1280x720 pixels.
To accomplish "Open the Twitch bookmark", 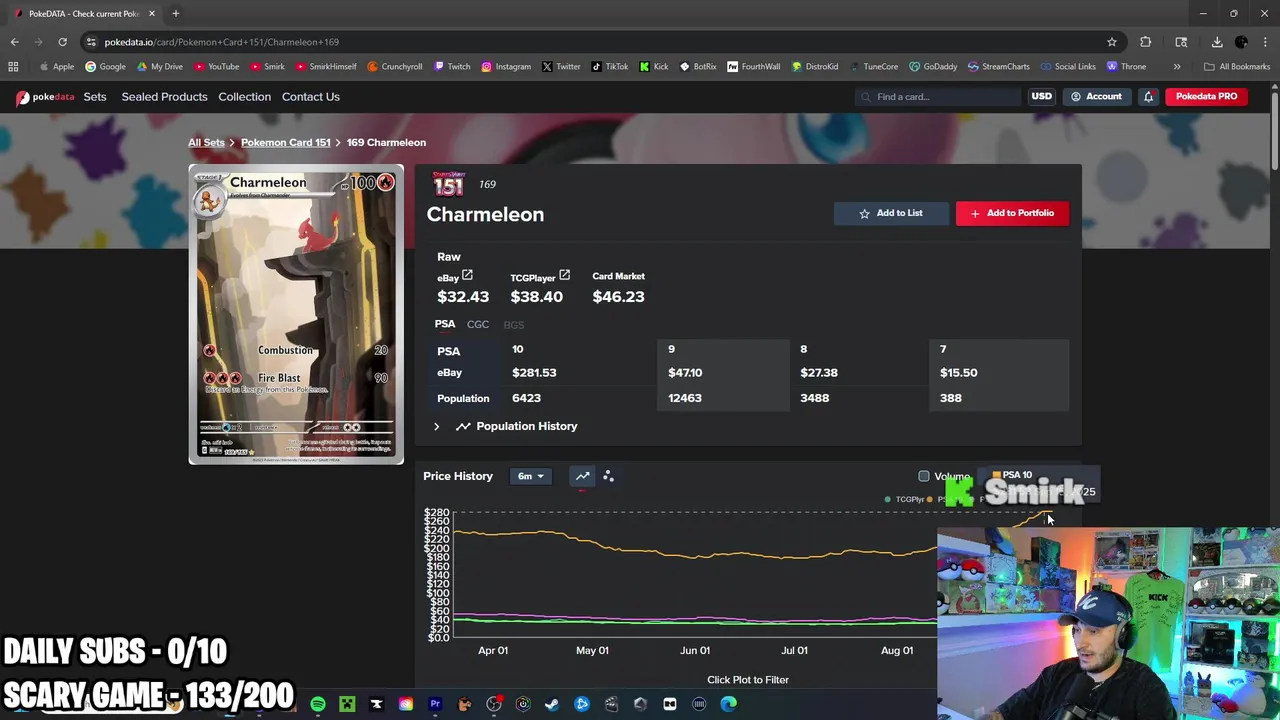I will [452, 67].
